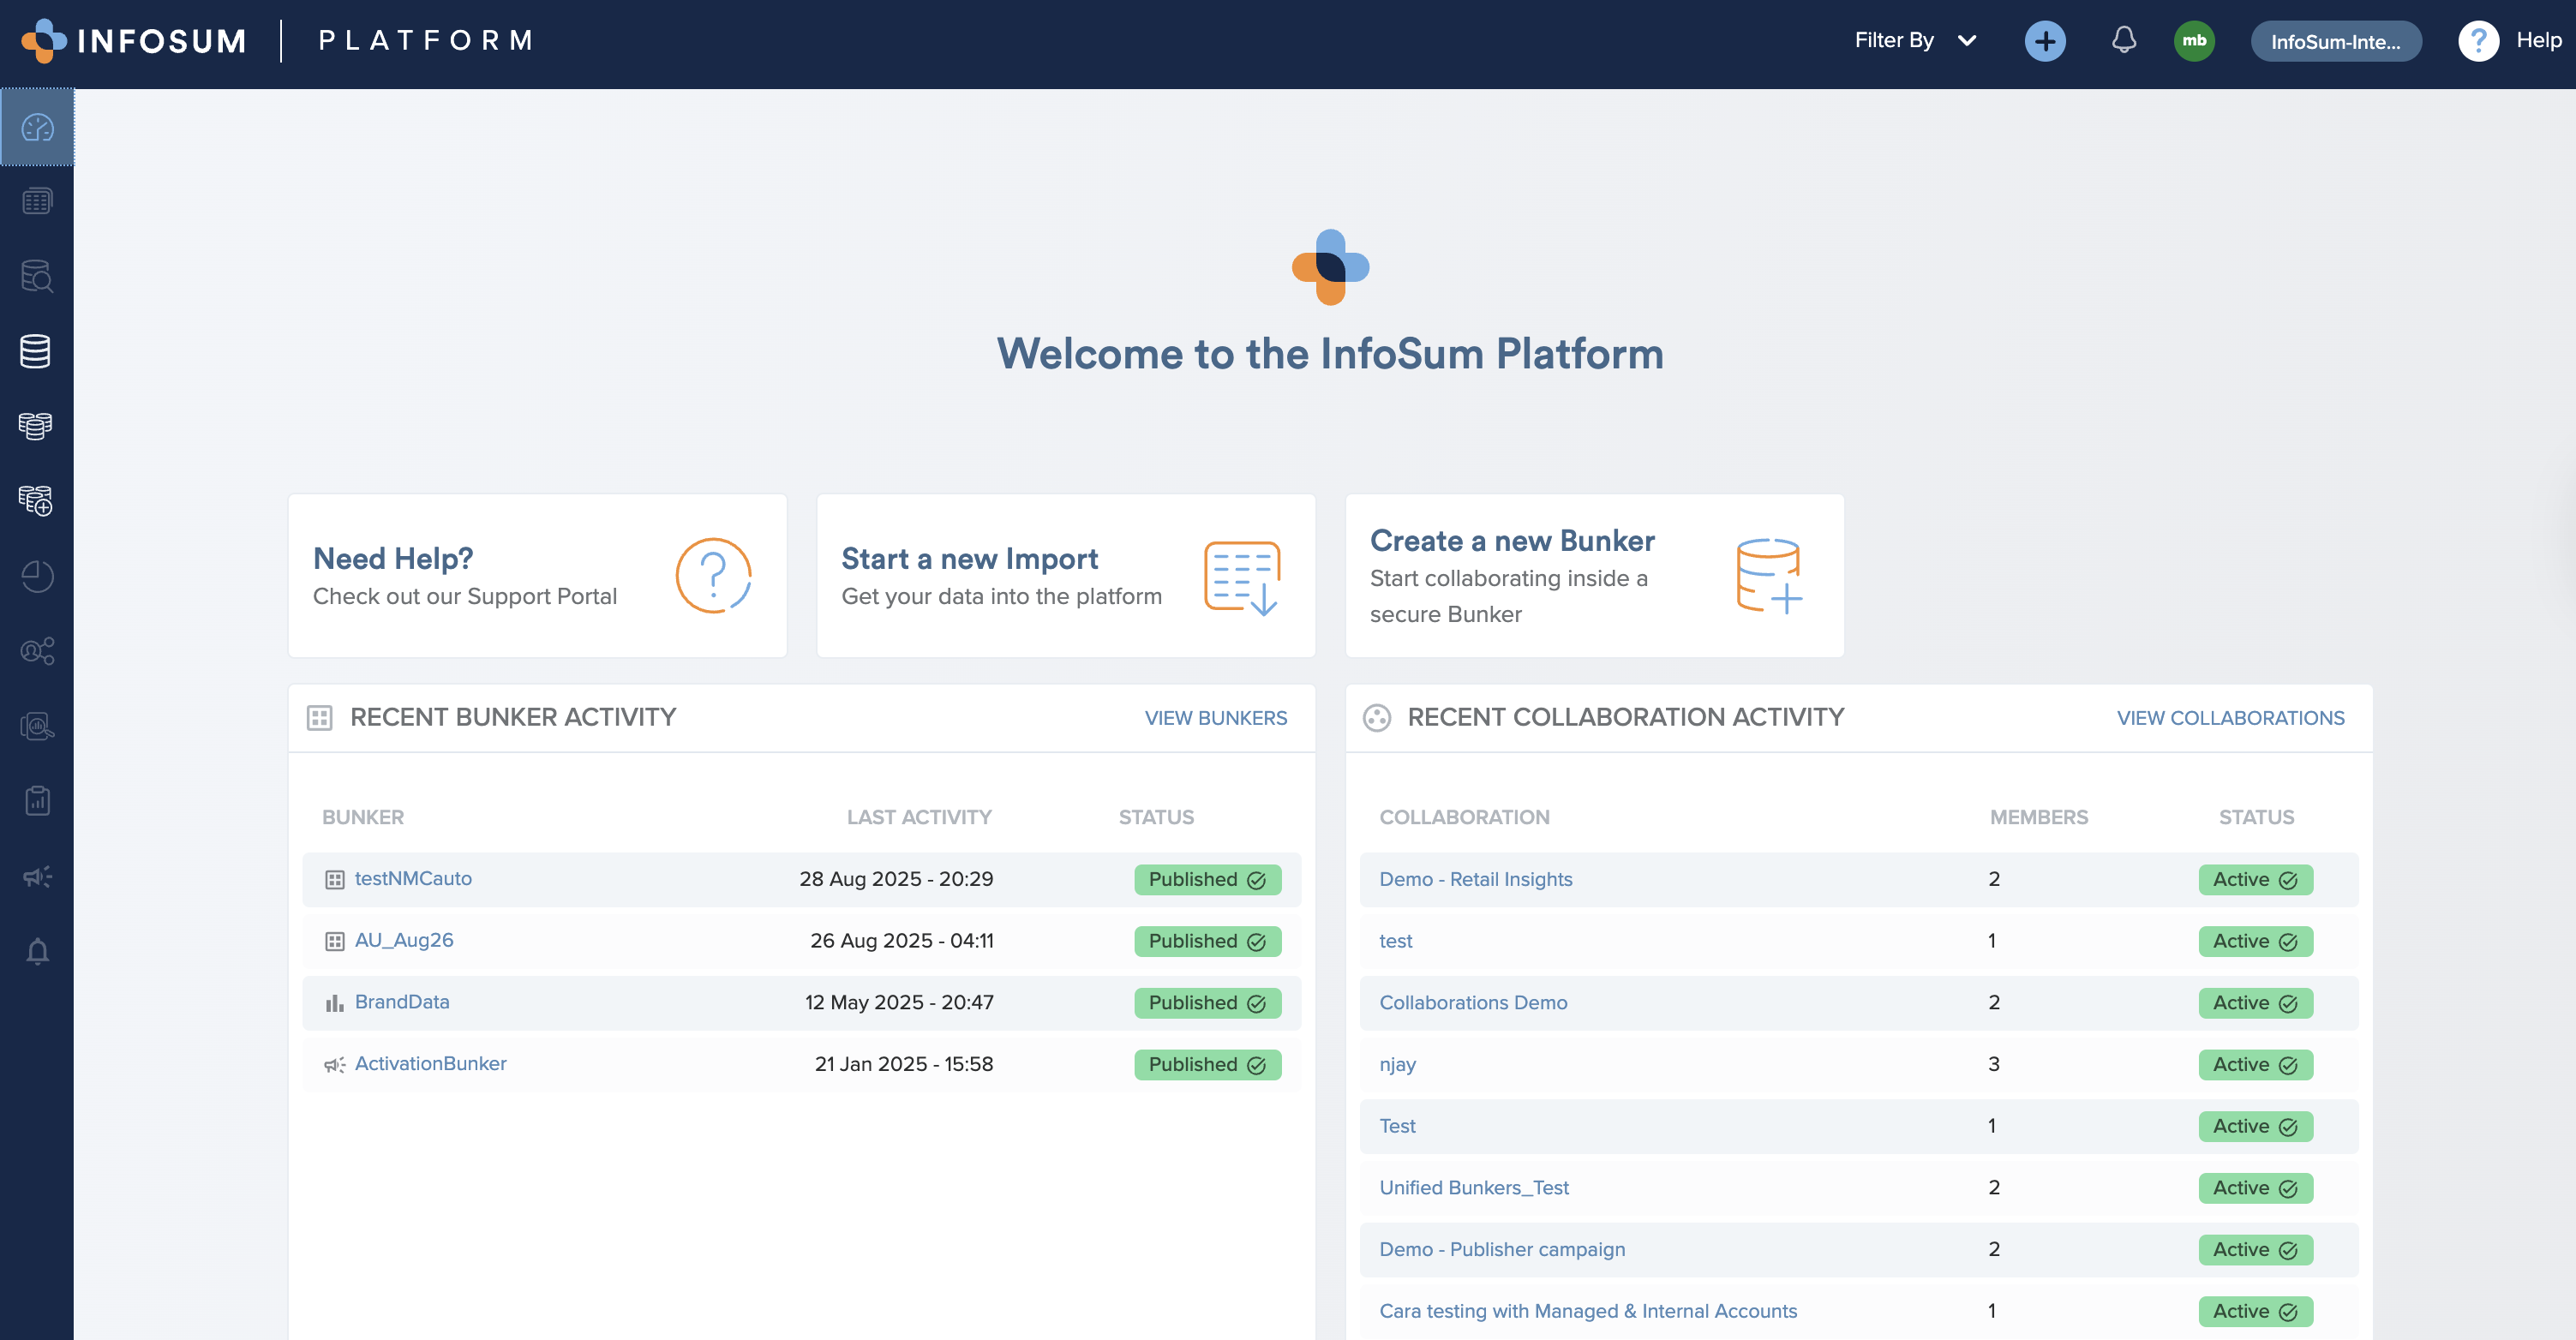
Task: Open the njay collaboration
Action: click(x=1397, y=1064)
